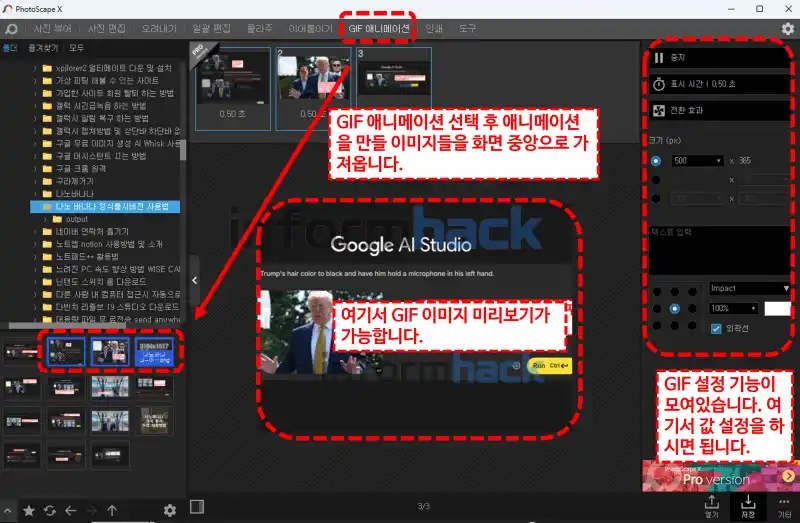This screenshot has width=800, height=523.
Task: Switch to the 사진 뷰어 tab
Action: coord(53,29)
